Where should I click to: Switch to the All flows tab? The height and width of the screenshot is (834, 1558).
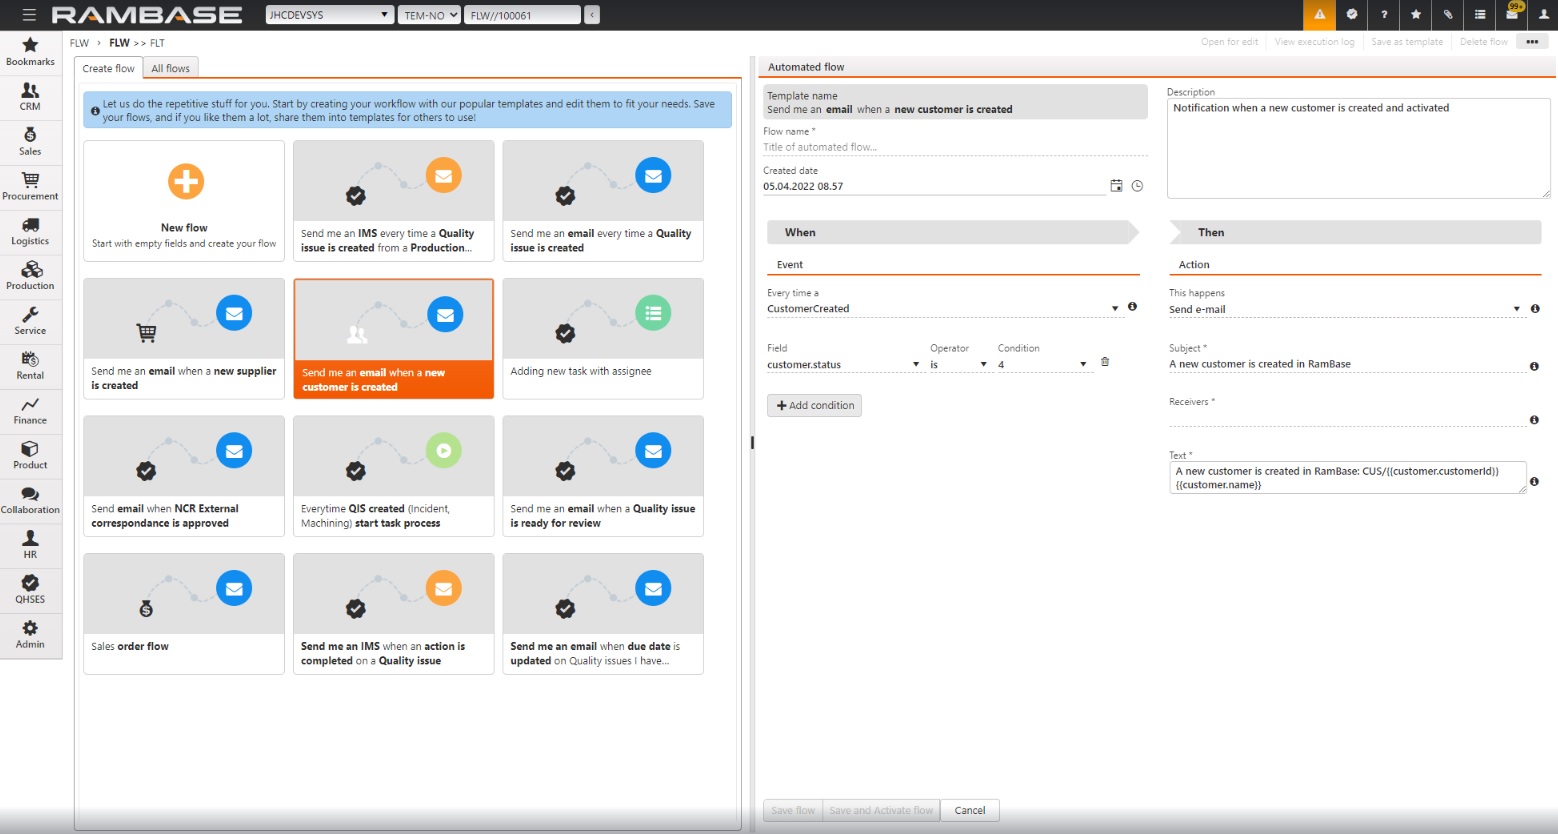(x=170, y=68)
